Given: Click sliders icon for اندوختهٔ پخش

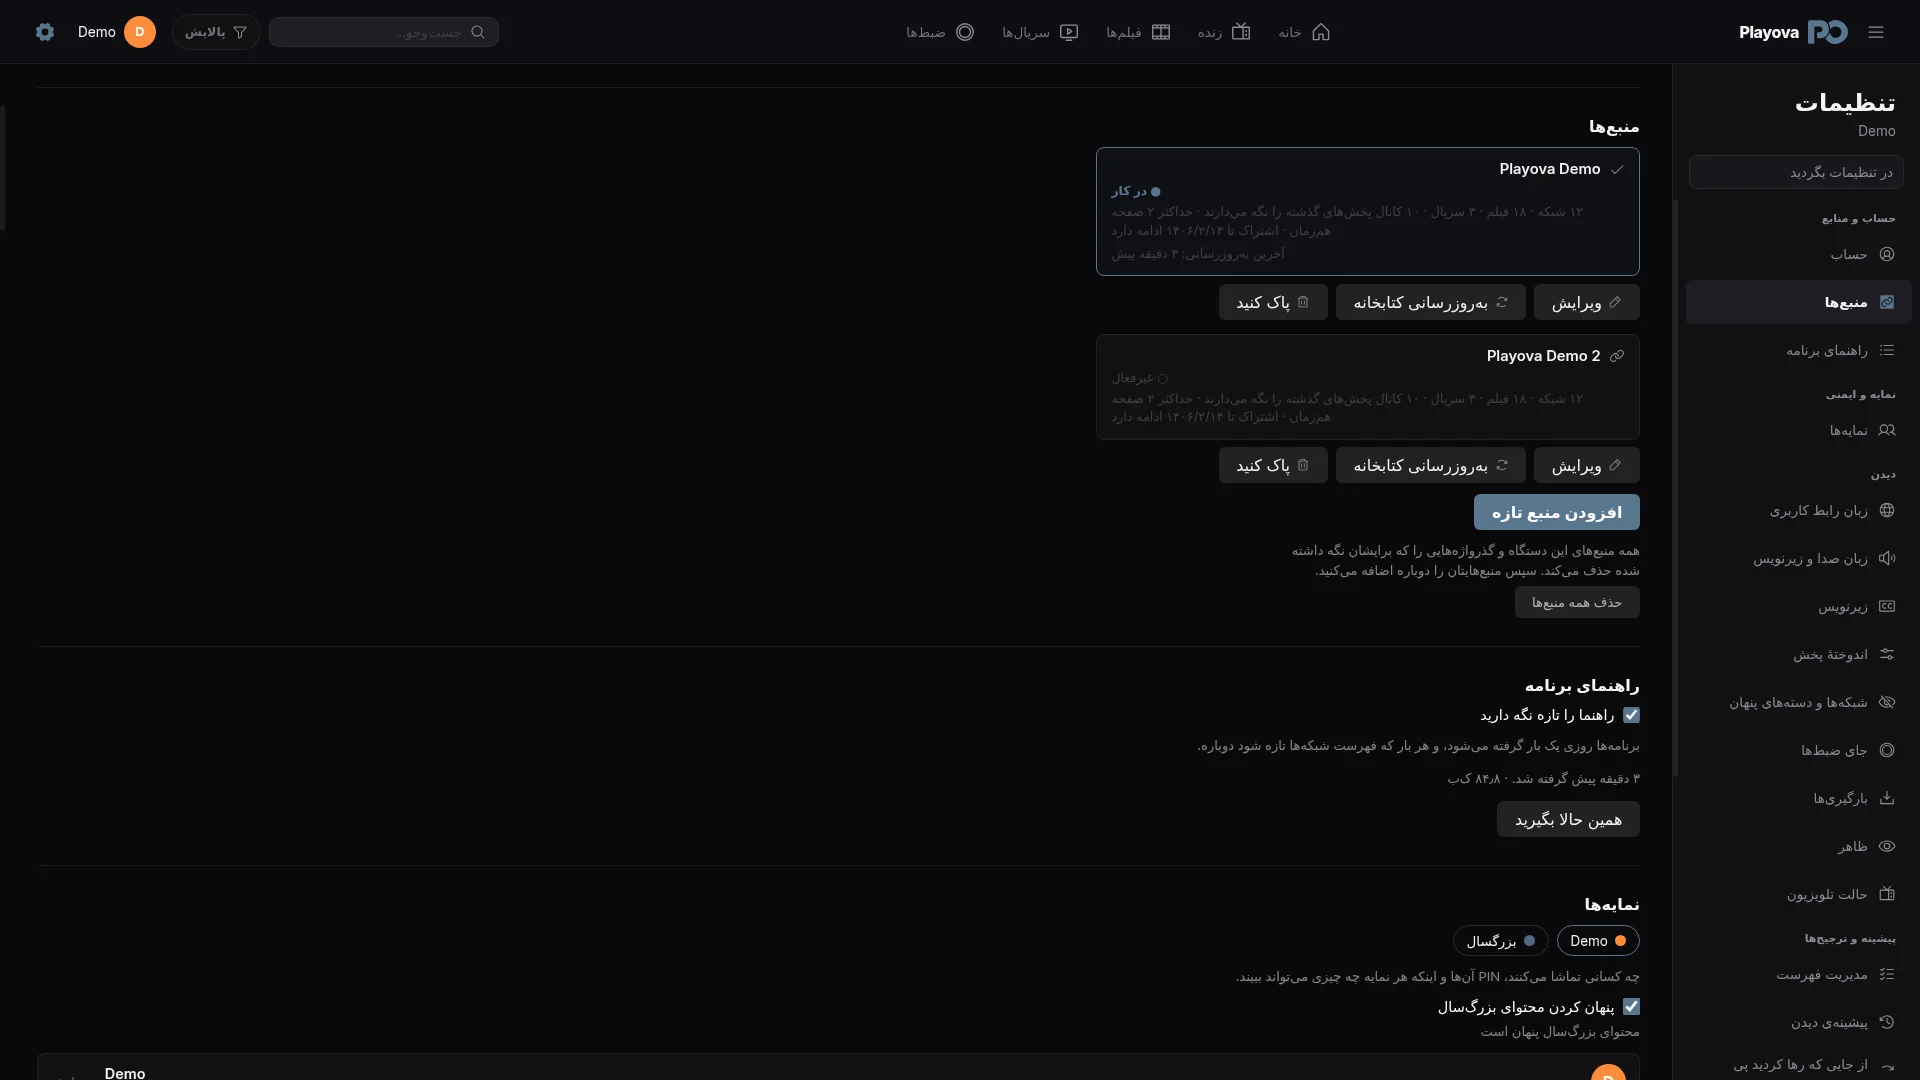Looking at the screenshot, I should (1887, 654).
